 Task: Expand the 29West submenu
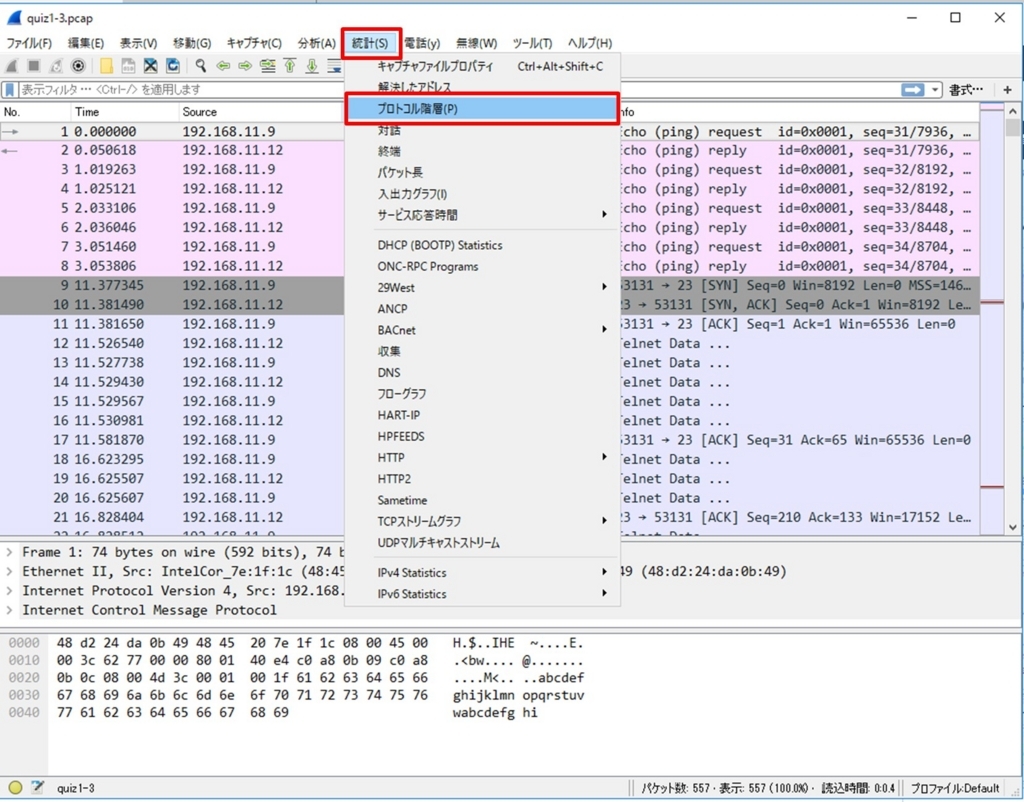604,287
